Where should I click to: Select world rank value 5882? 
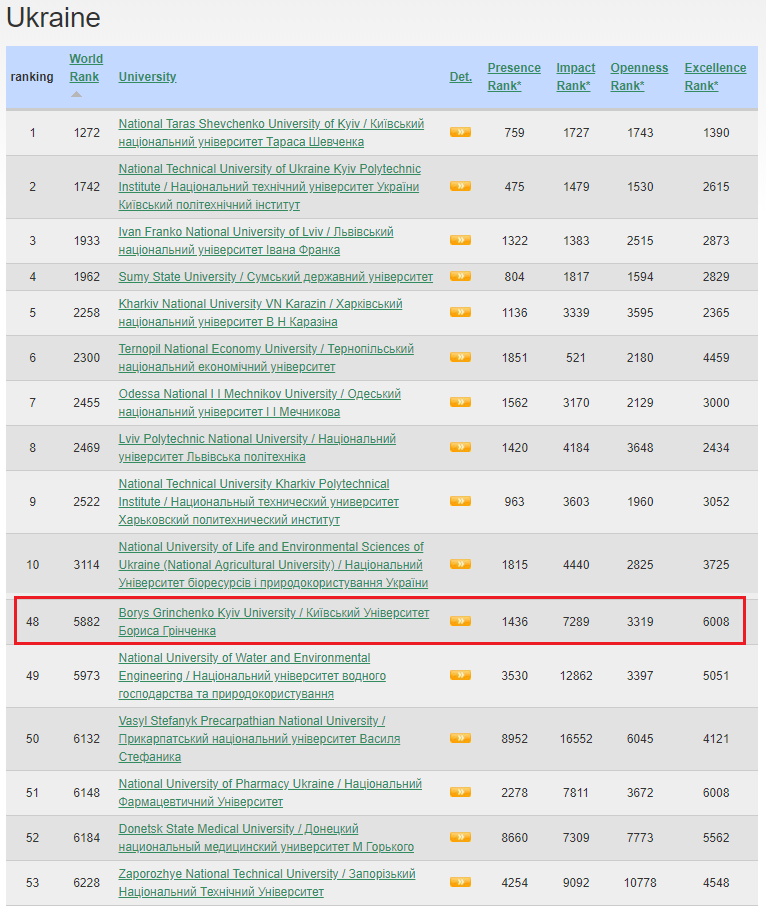pyautogui.click(x=87, y=621)
